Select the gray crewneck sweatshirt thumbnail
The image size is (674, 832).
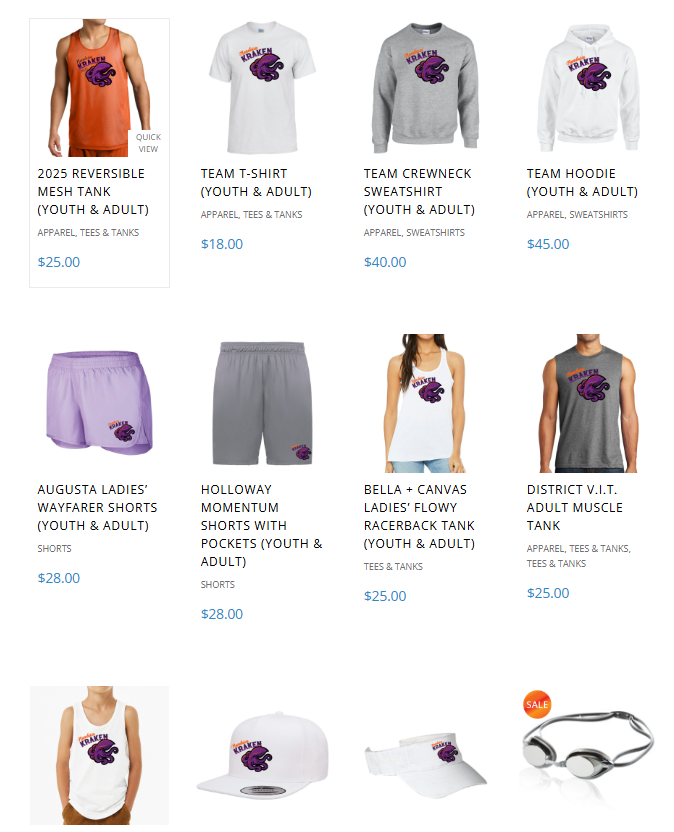(x=425, y=88)
